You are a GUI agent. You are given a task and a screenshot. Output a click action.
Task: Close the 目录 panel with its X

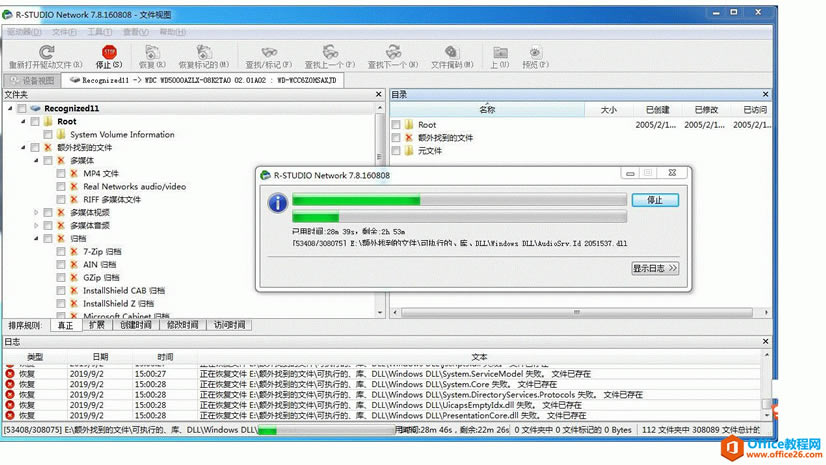[x=765, y=94]
